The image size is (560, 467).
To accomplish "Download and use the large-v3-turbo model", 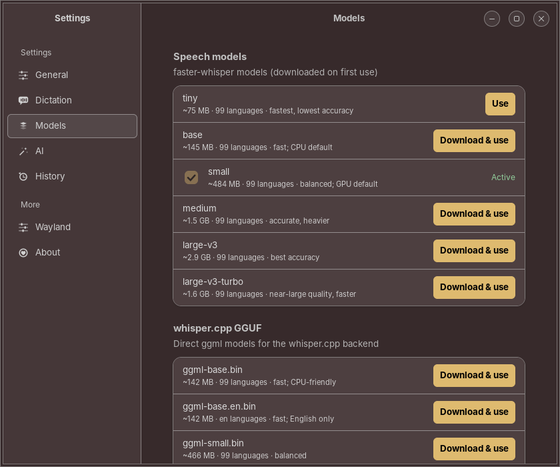I will [x=474, y=287].
